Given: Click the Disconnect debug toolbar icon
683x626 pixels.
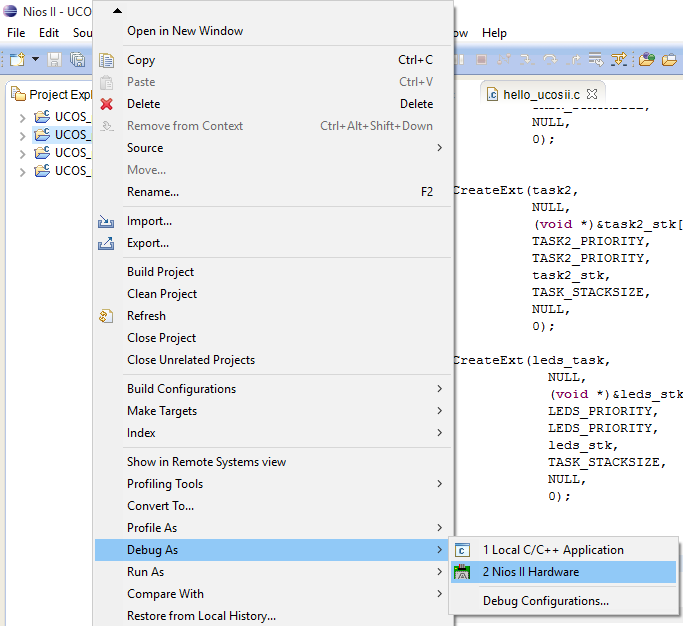Looking at the screenshot, I should tap(504, 59).
